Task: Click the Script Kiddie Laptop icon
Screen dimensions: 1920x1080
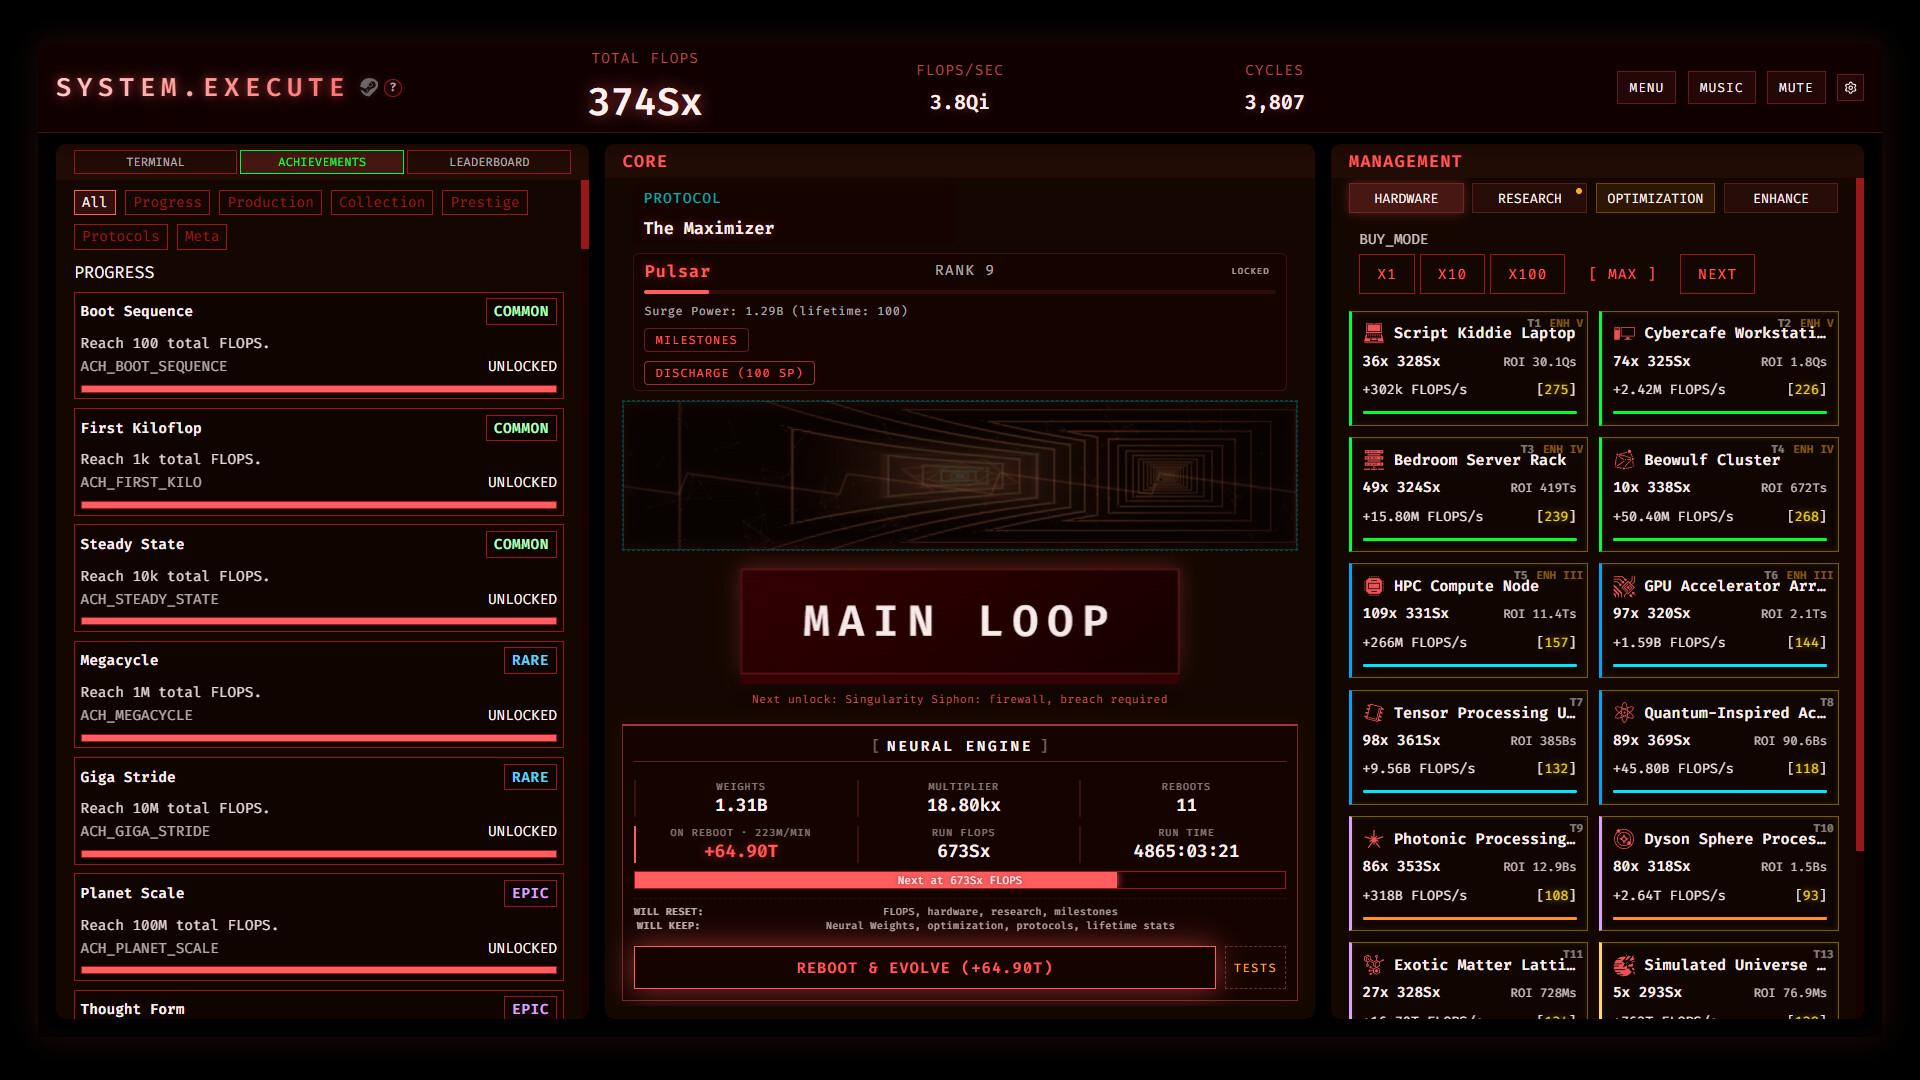Action: [x=1374, y=333]
